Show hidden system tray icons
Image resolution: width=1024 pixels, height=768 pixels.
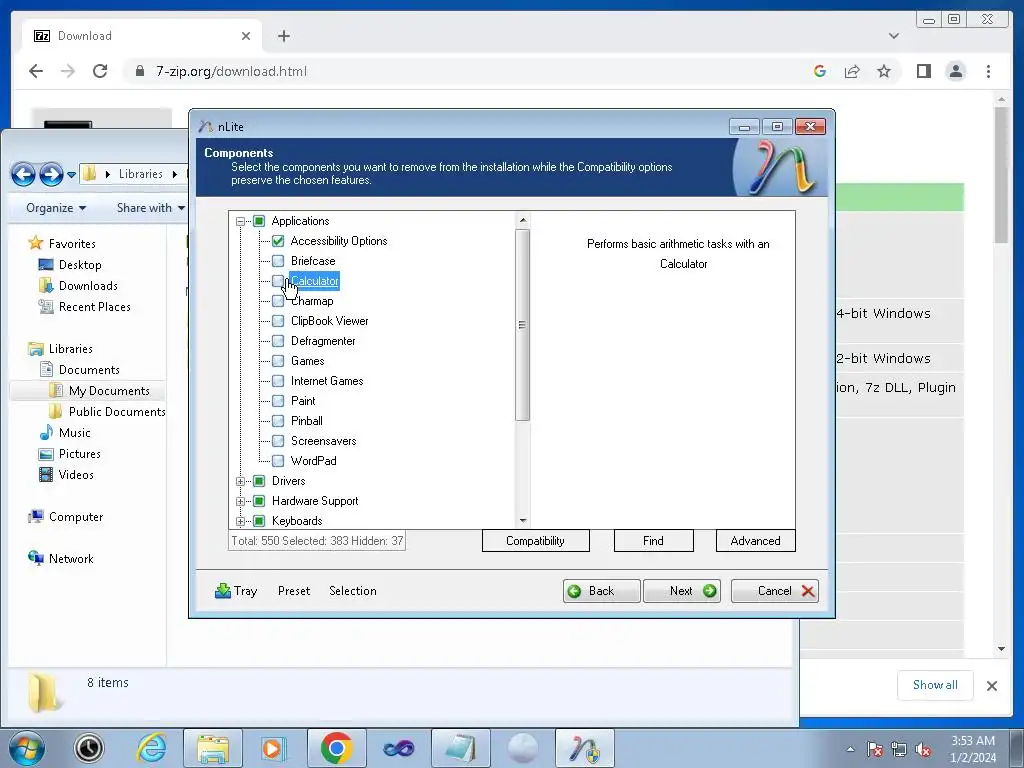tap(850, 750)
